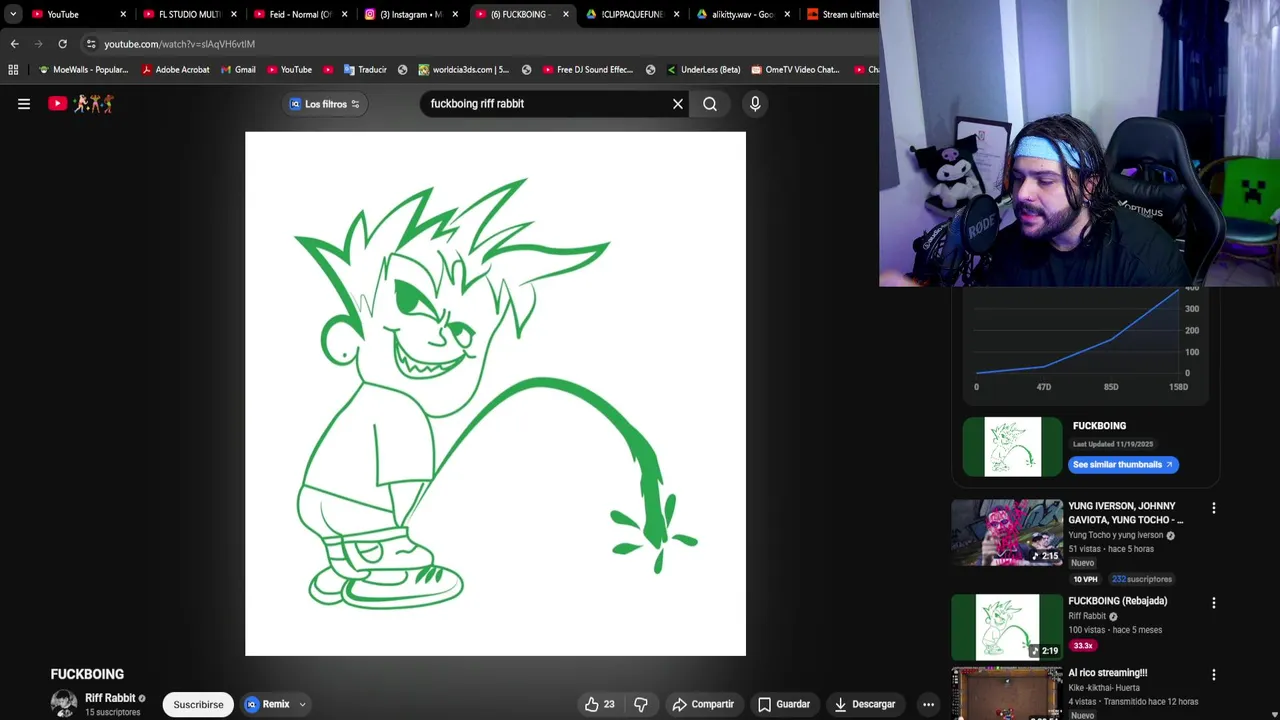Open the tab search dropdown arrow
Screen dimensions: 1280x720
pyautogui.click(x=13, y=14)
